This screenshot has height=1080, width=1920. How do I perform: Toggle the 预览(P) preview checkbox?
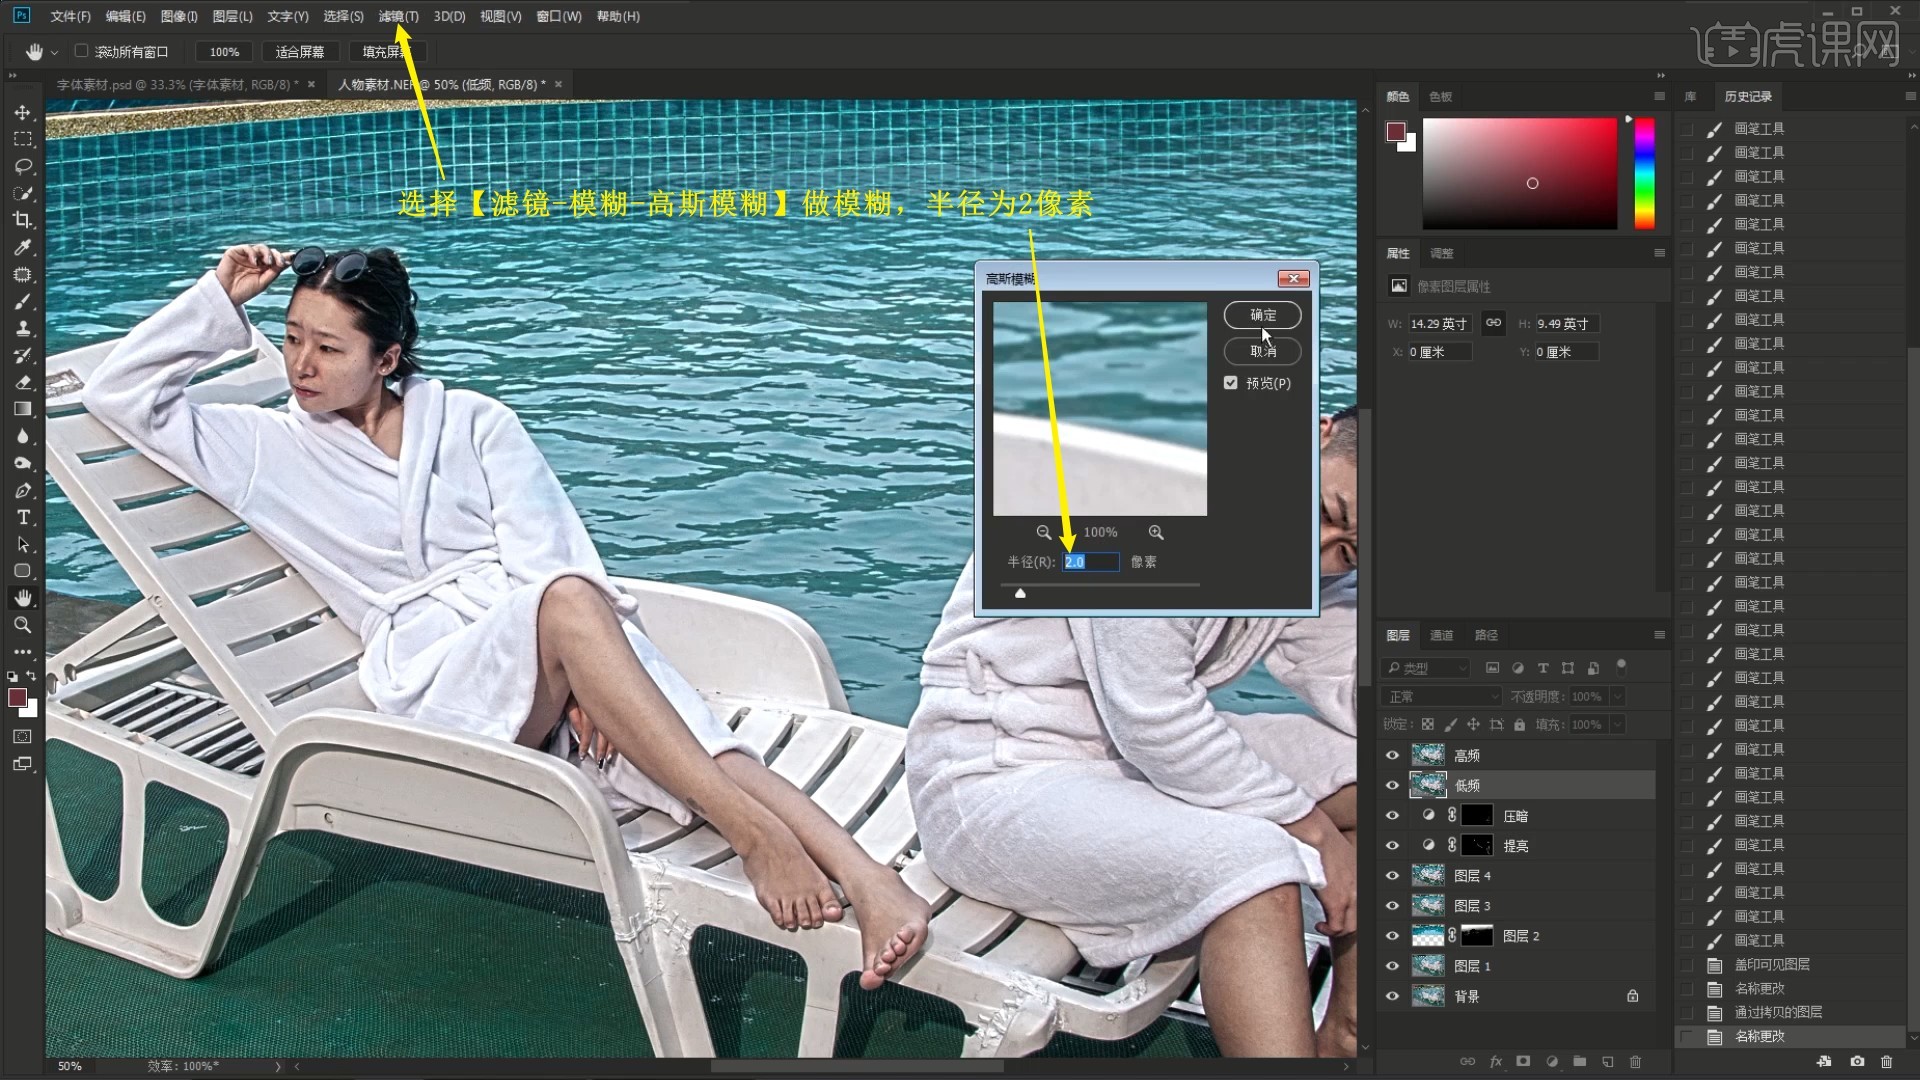click(1231, 383)
